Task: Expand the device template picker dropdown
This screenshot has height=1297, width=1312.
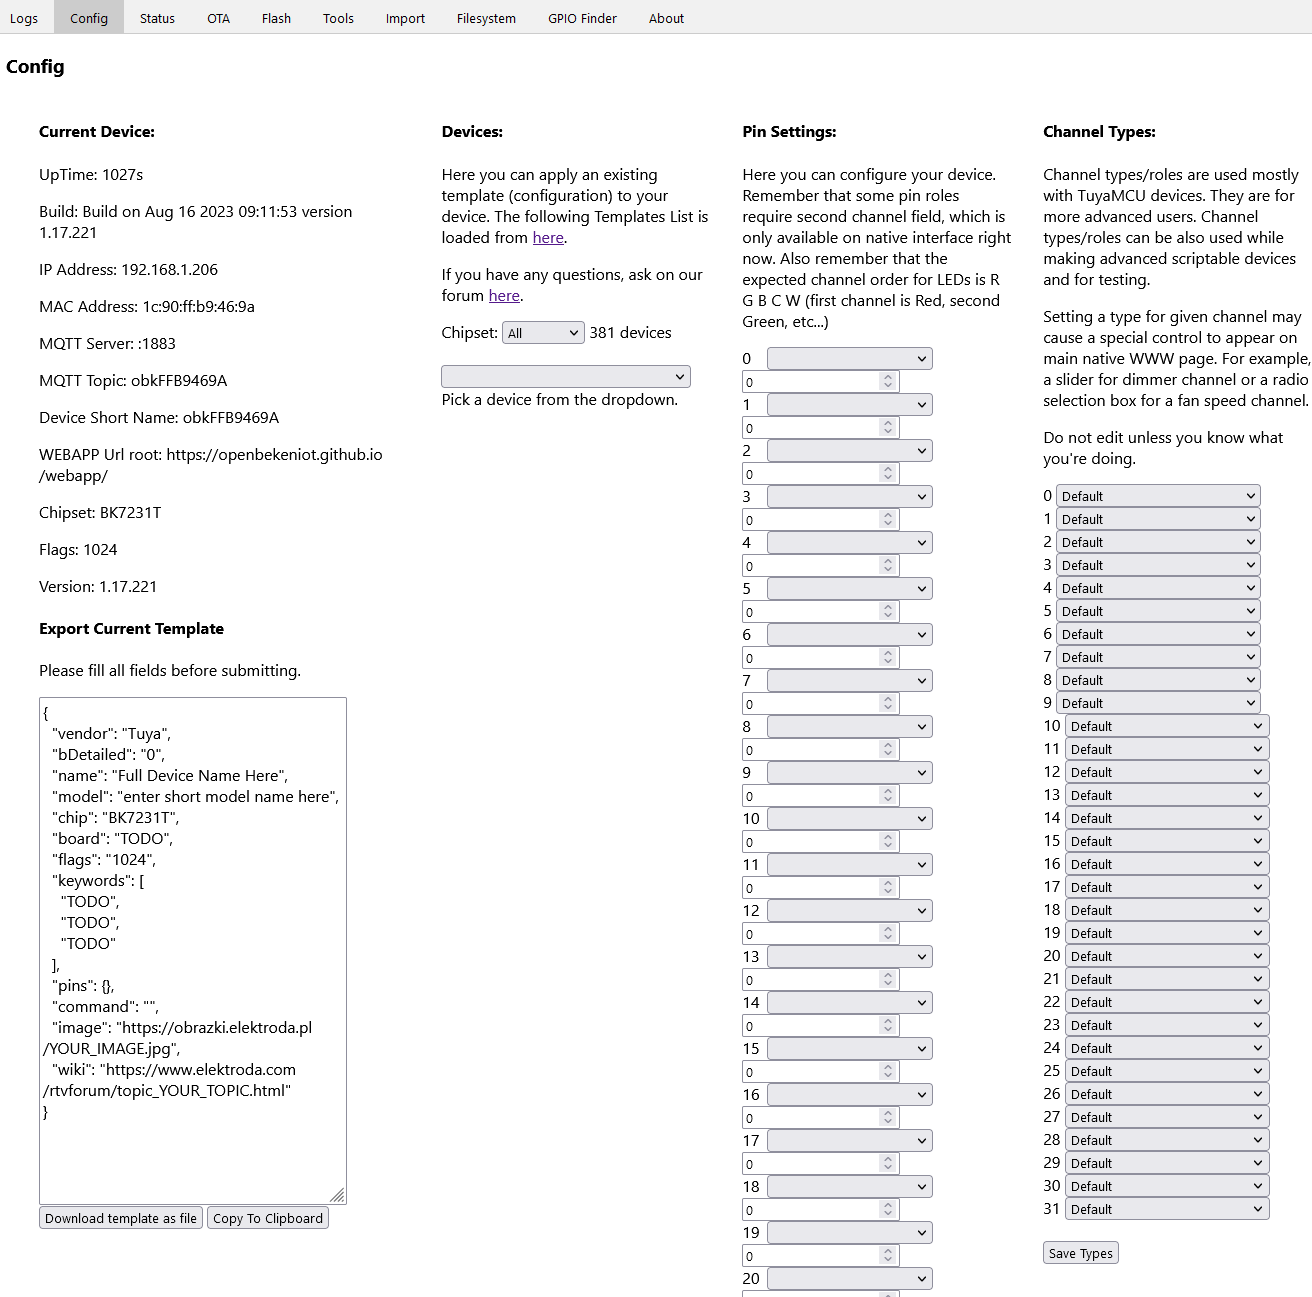Action: point(566,376)
